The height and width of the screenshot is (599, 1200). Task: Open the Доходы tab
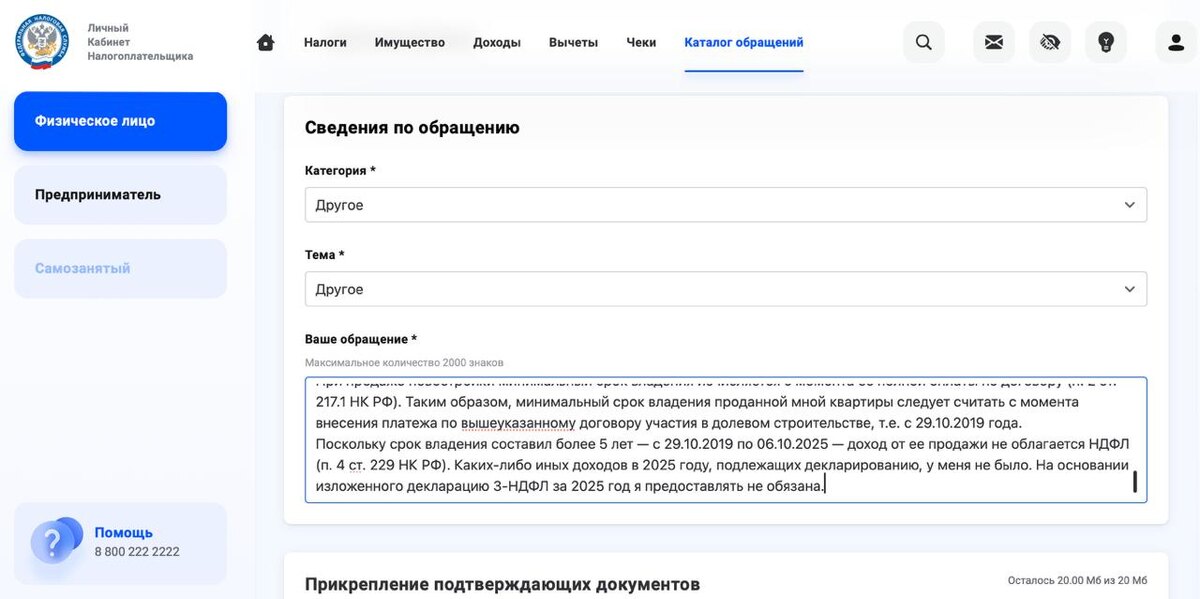pos(497,42)
